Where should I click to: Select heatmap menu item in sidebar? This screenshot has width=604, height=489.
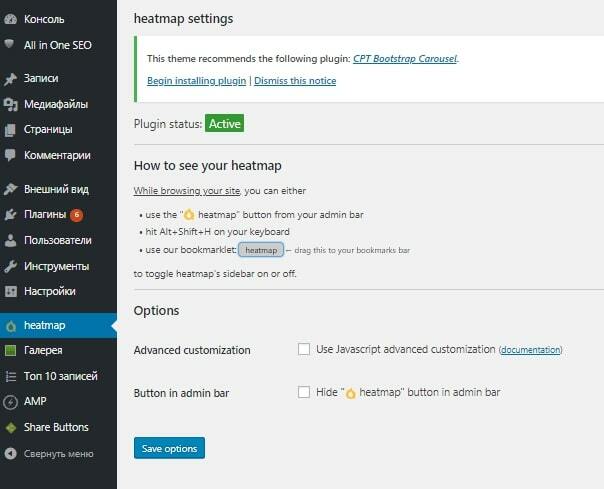(58, 326)
